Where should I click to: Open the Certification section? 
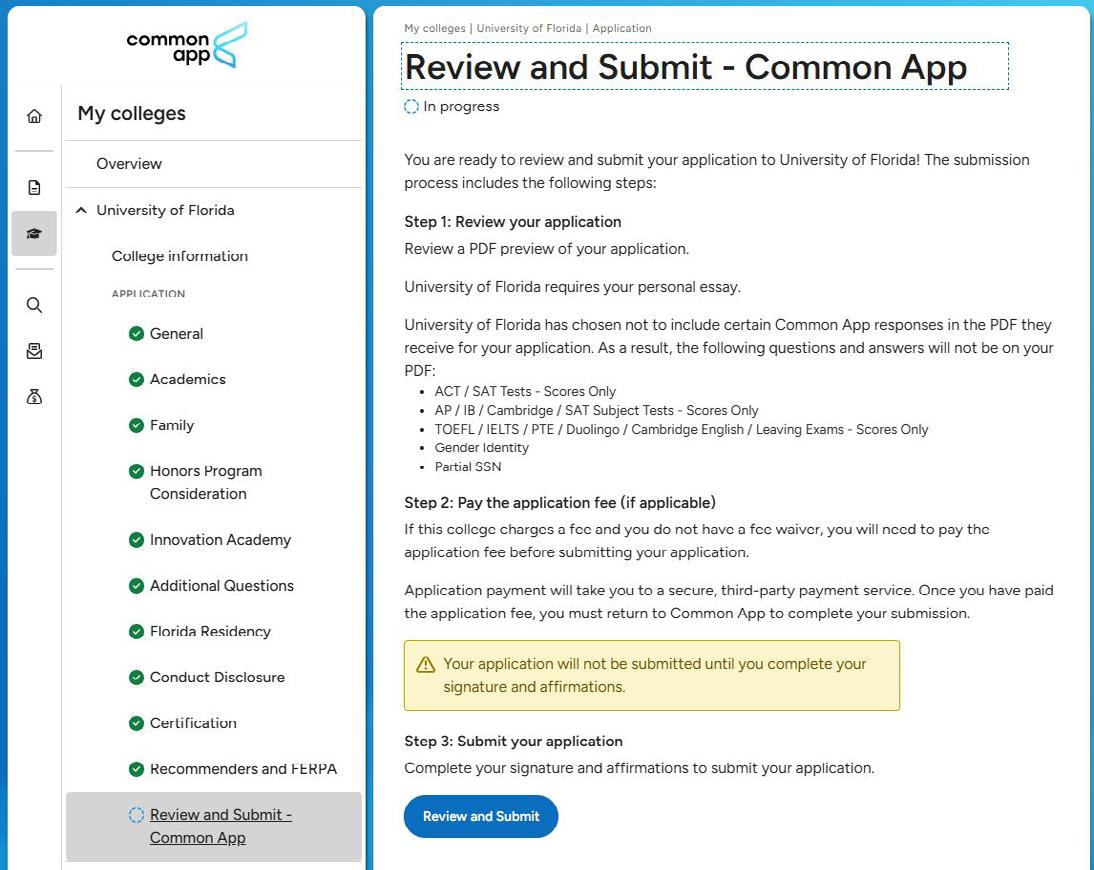[193, 723]
